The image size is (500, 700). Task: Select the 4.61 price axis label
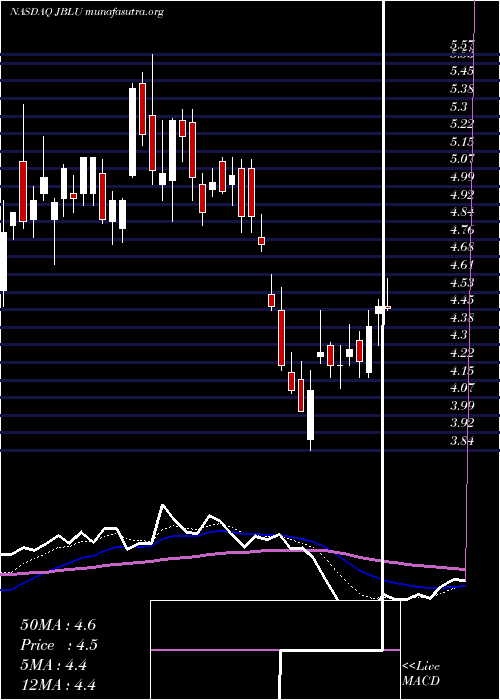(462, 265)
